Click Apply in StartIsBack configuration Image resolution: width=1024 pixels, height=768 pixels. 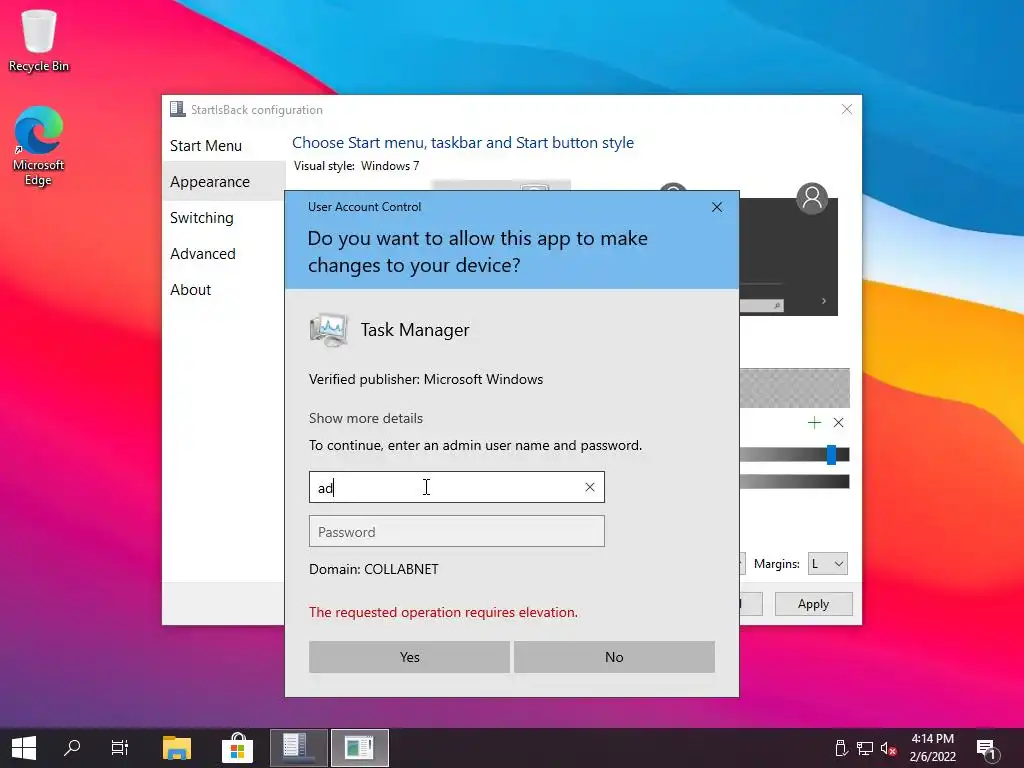(813, 604)
